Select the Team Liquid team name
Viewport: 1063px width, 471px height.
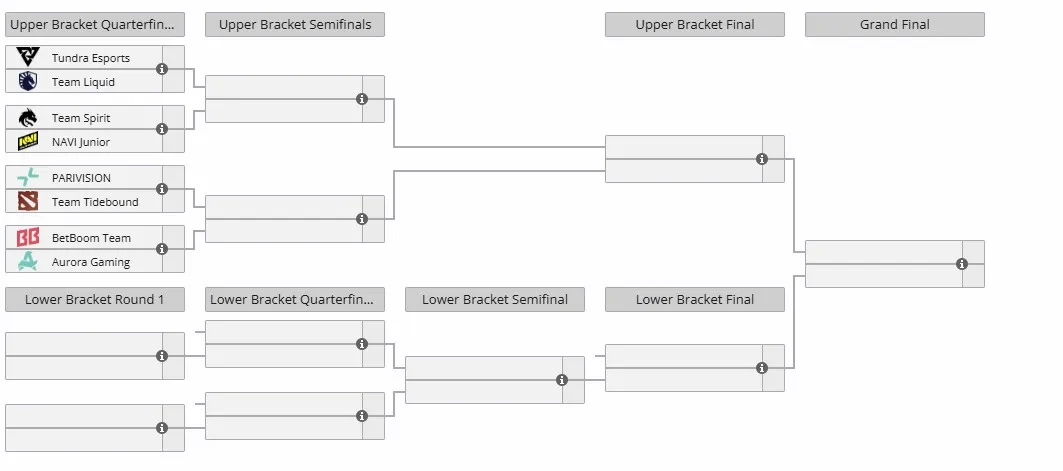83,82
